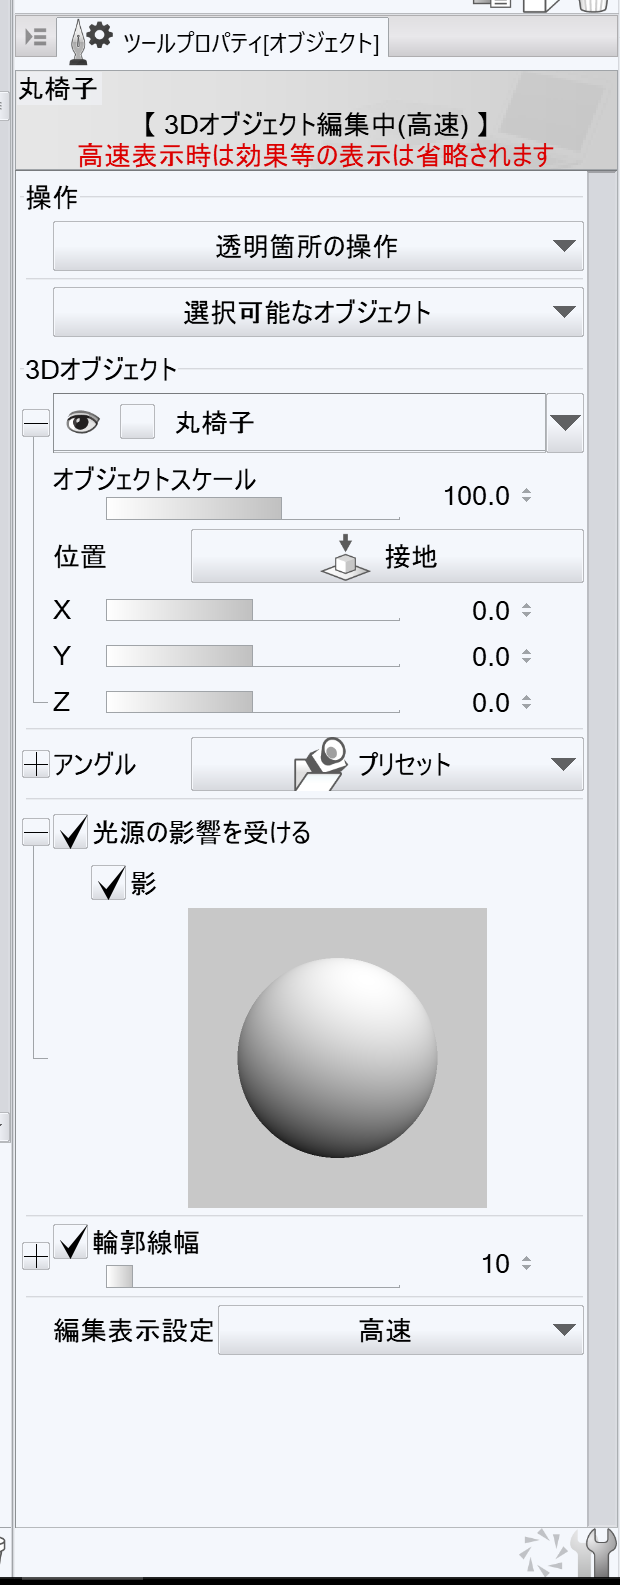Uncheck 光源の影響を受ける checkbox
Screen dimensions: 620x1585
71,832
